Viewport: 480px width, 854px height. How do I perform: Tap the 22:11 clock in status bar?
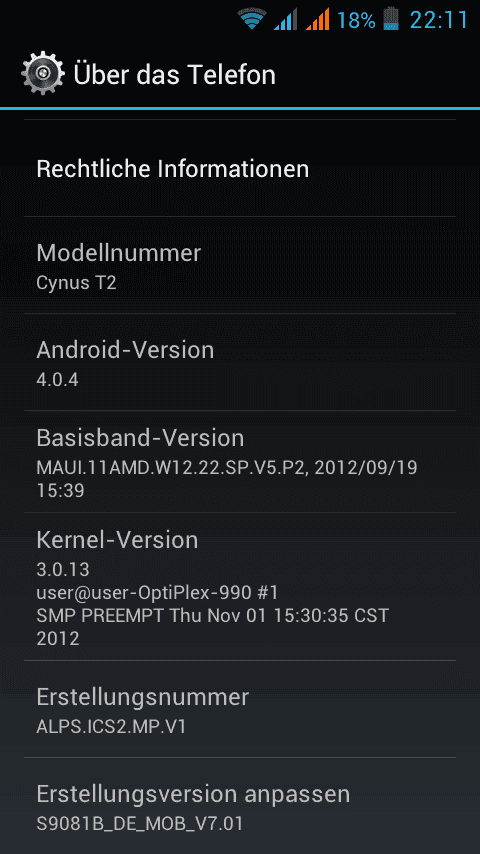438,20
